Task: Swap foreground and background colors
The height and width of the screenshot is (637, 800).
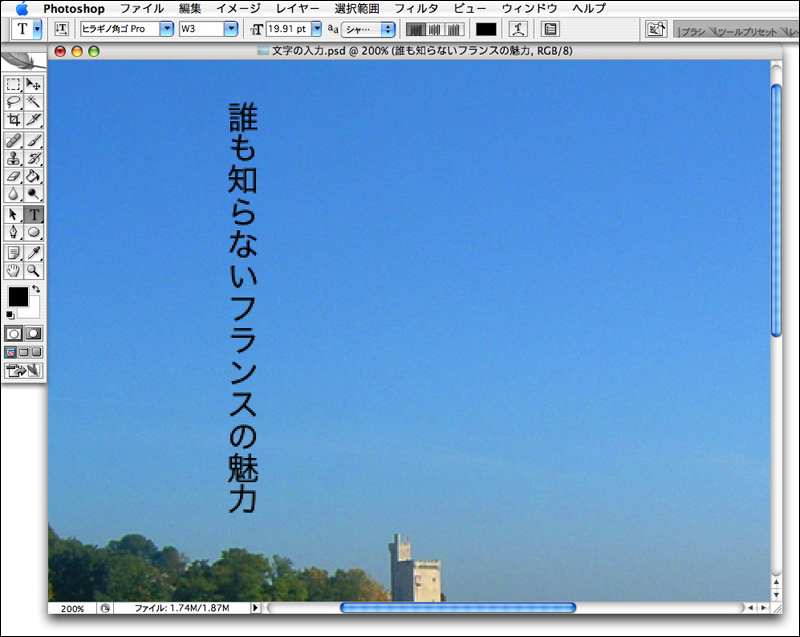Action: click(36, 289)
